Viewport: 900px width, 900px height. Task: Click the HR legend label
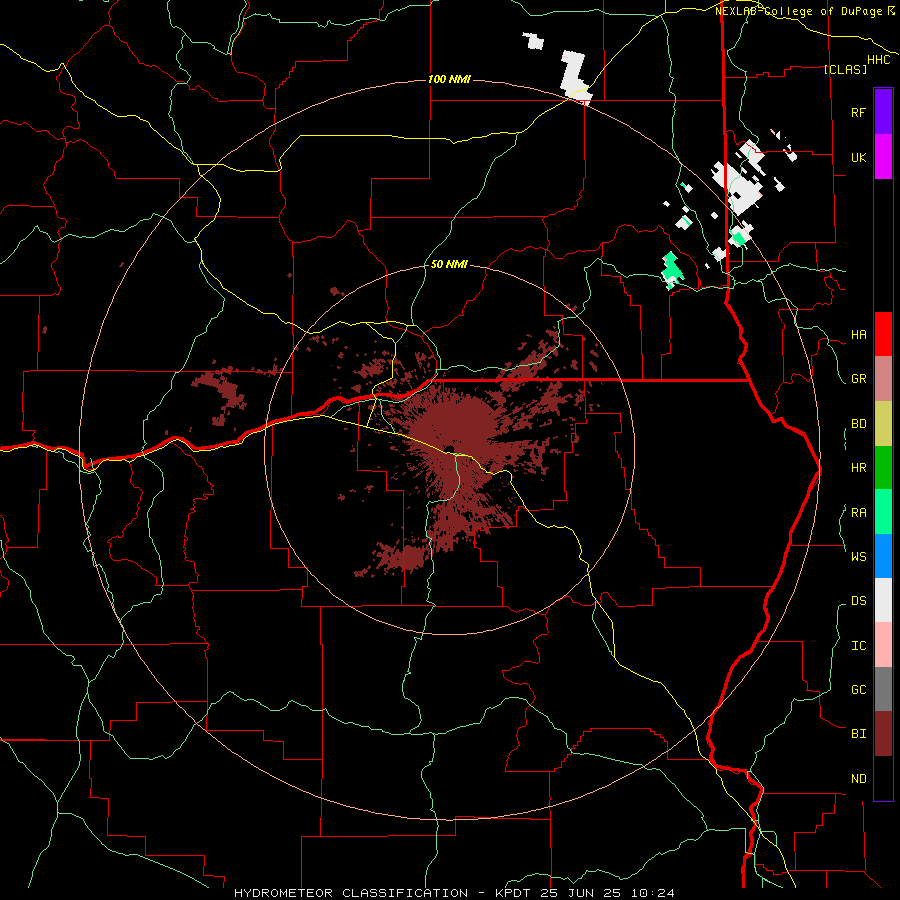coord(858,468)
